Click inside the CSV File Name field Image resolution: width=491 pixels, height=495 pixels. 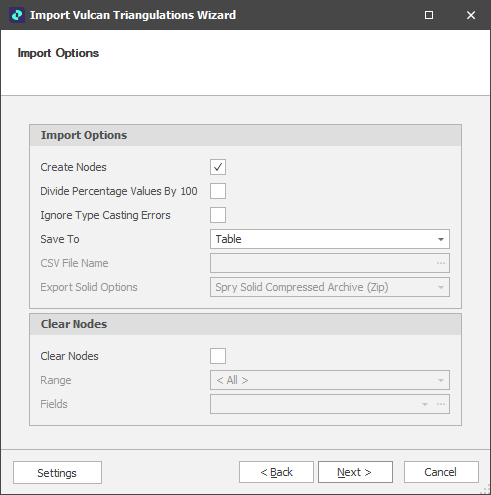[x=323, y=263]
